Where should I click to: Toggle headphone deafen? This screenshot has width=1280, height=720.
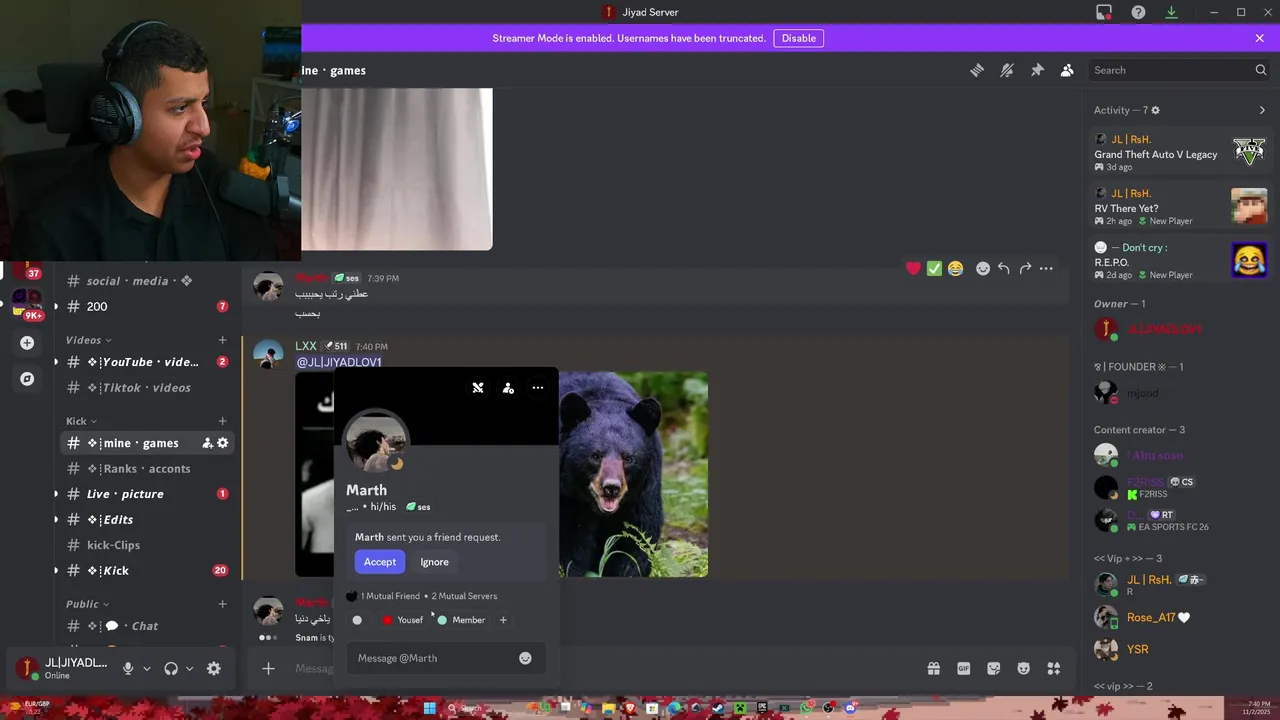point(171,668)
